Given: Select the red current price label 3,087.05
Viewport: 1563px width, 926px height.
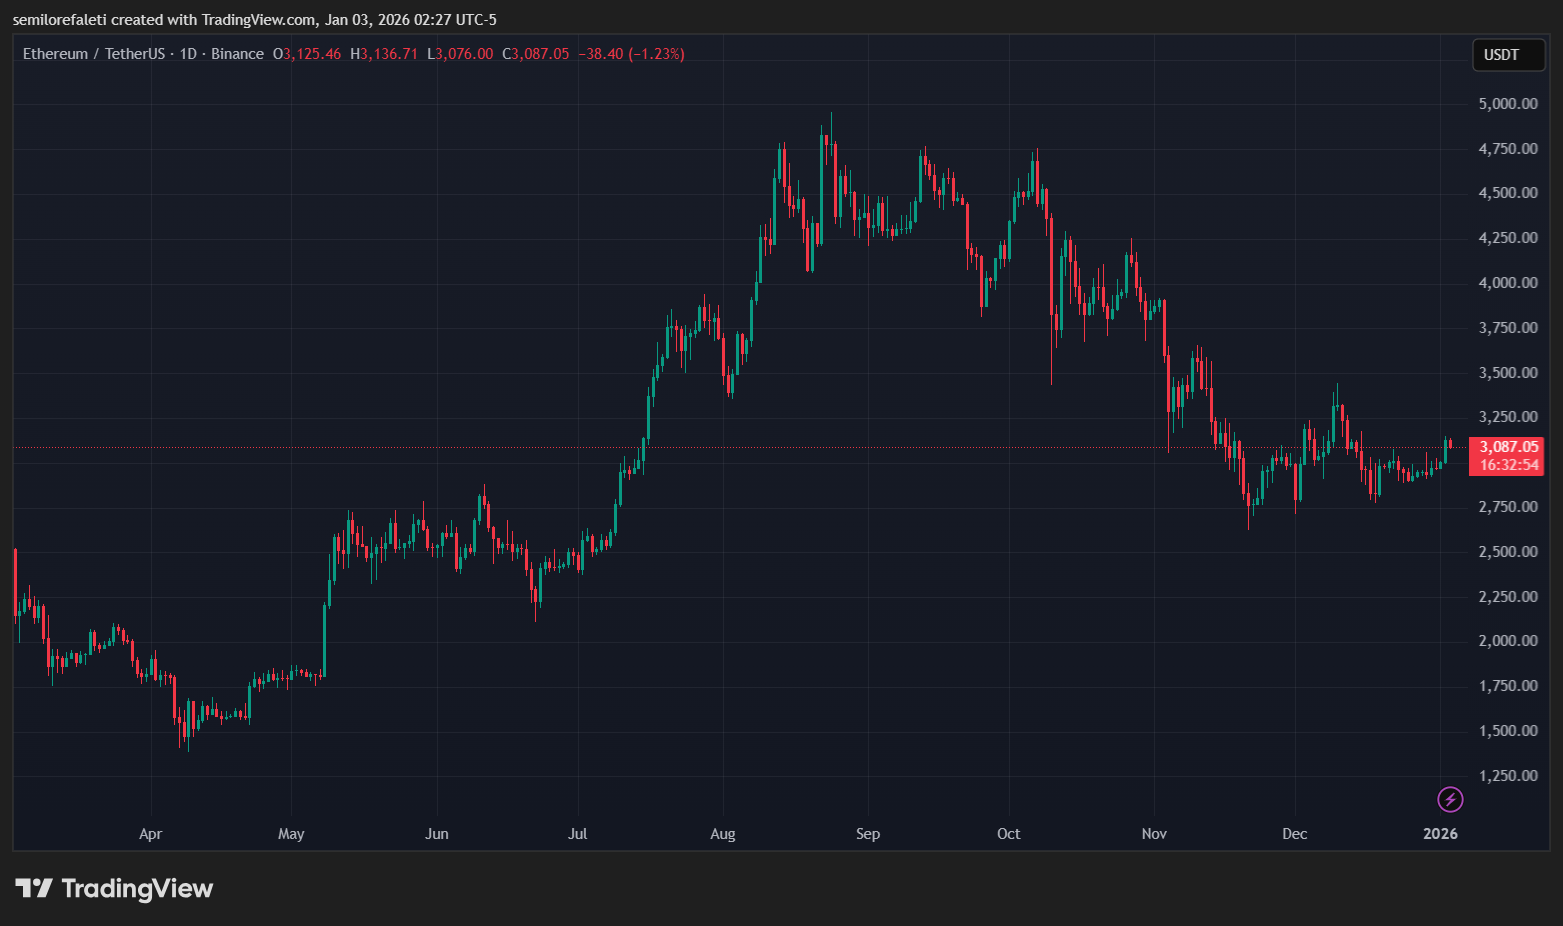Looking at the screenshot, I should tap(1508, 446).
